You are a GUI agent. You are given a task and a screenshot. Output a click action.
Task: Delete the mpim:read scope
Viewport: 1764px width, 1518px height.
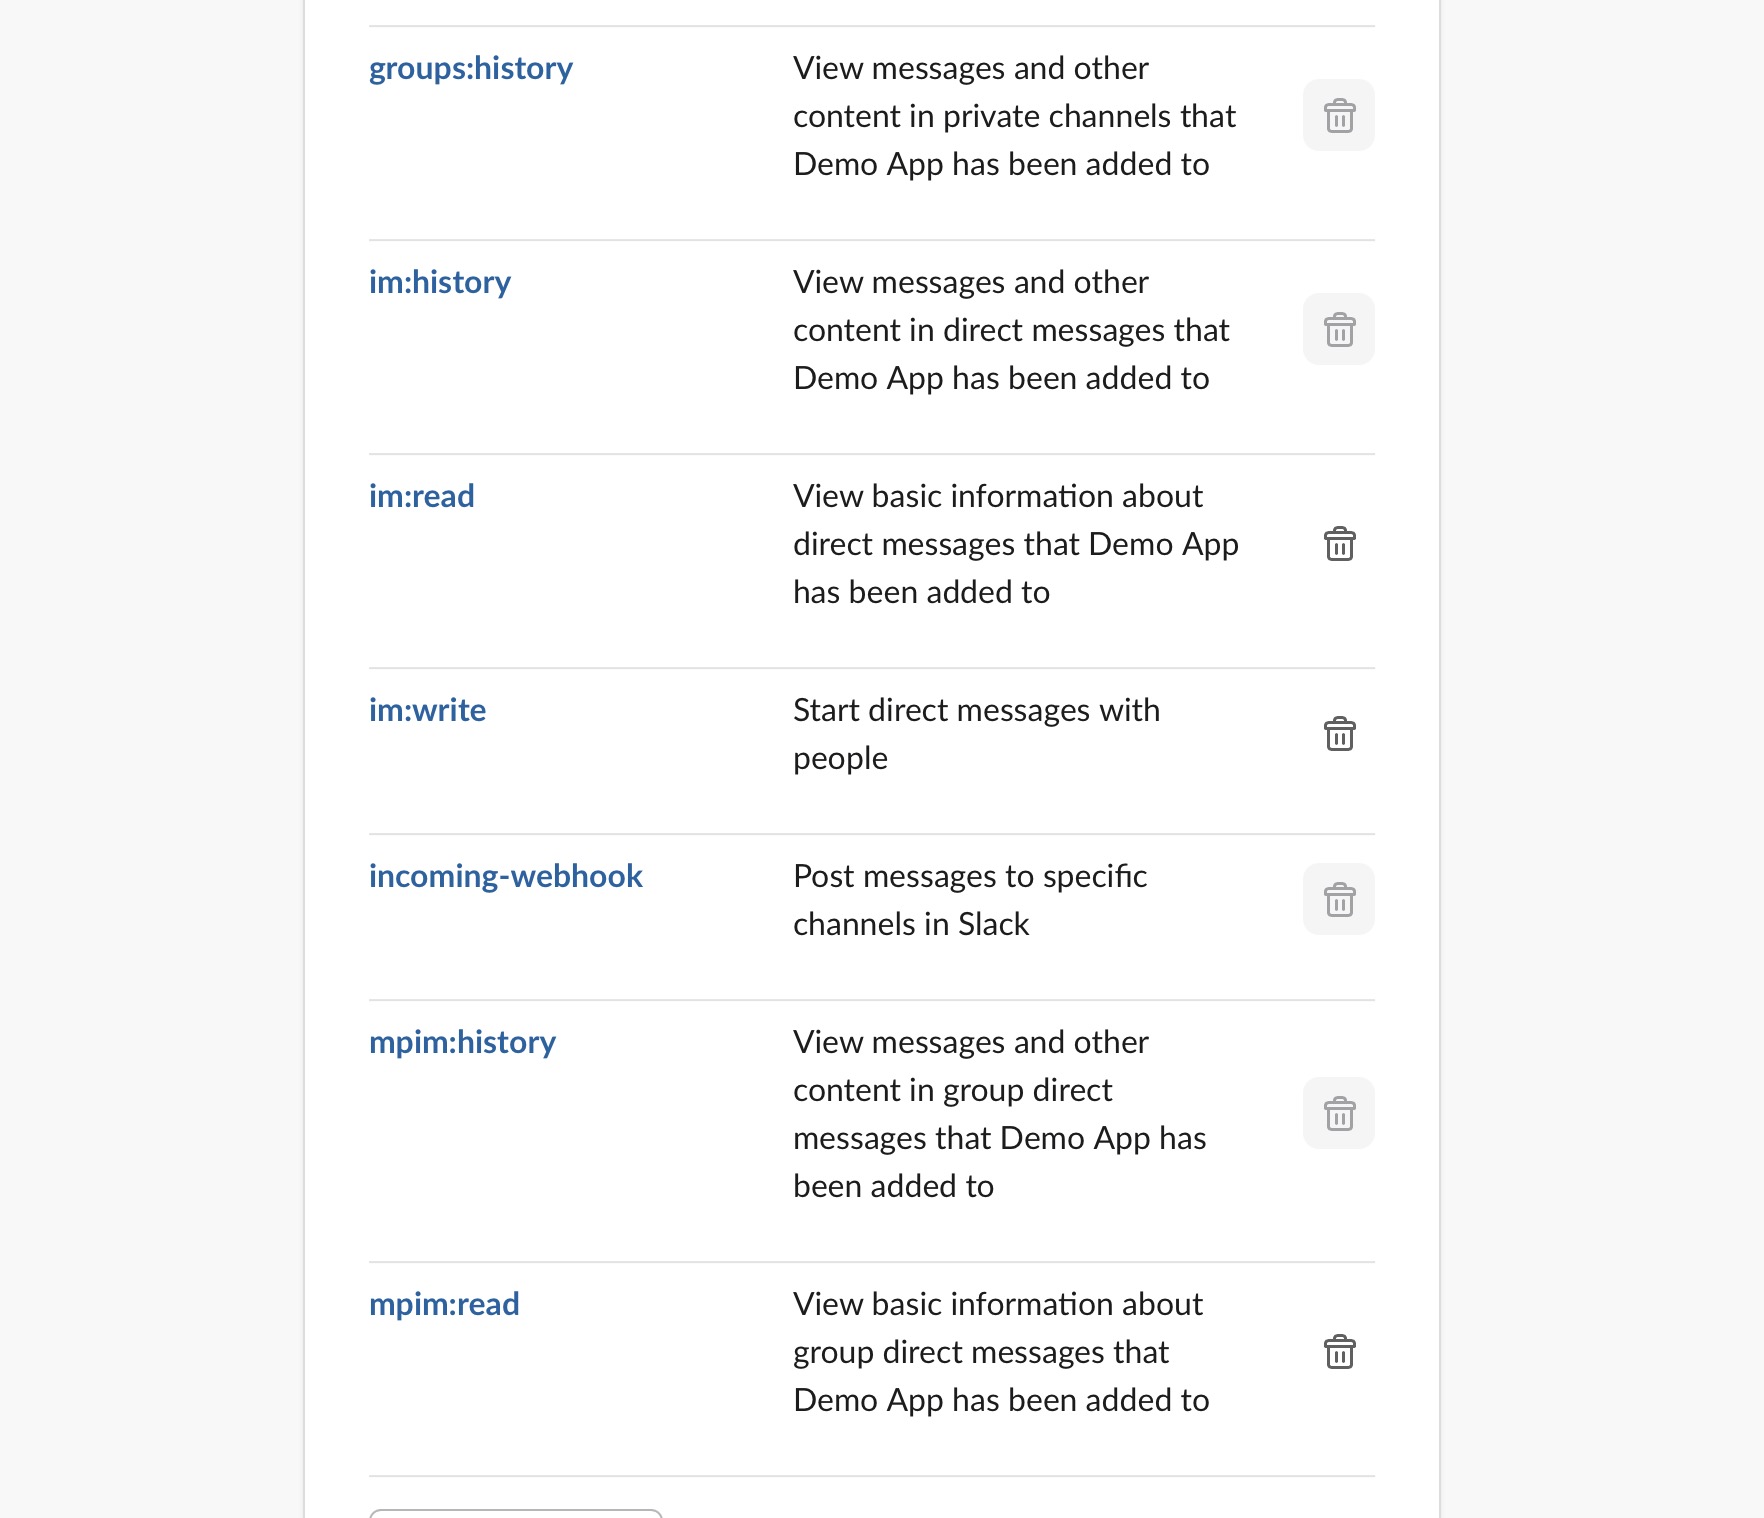pos(1339,1352)
